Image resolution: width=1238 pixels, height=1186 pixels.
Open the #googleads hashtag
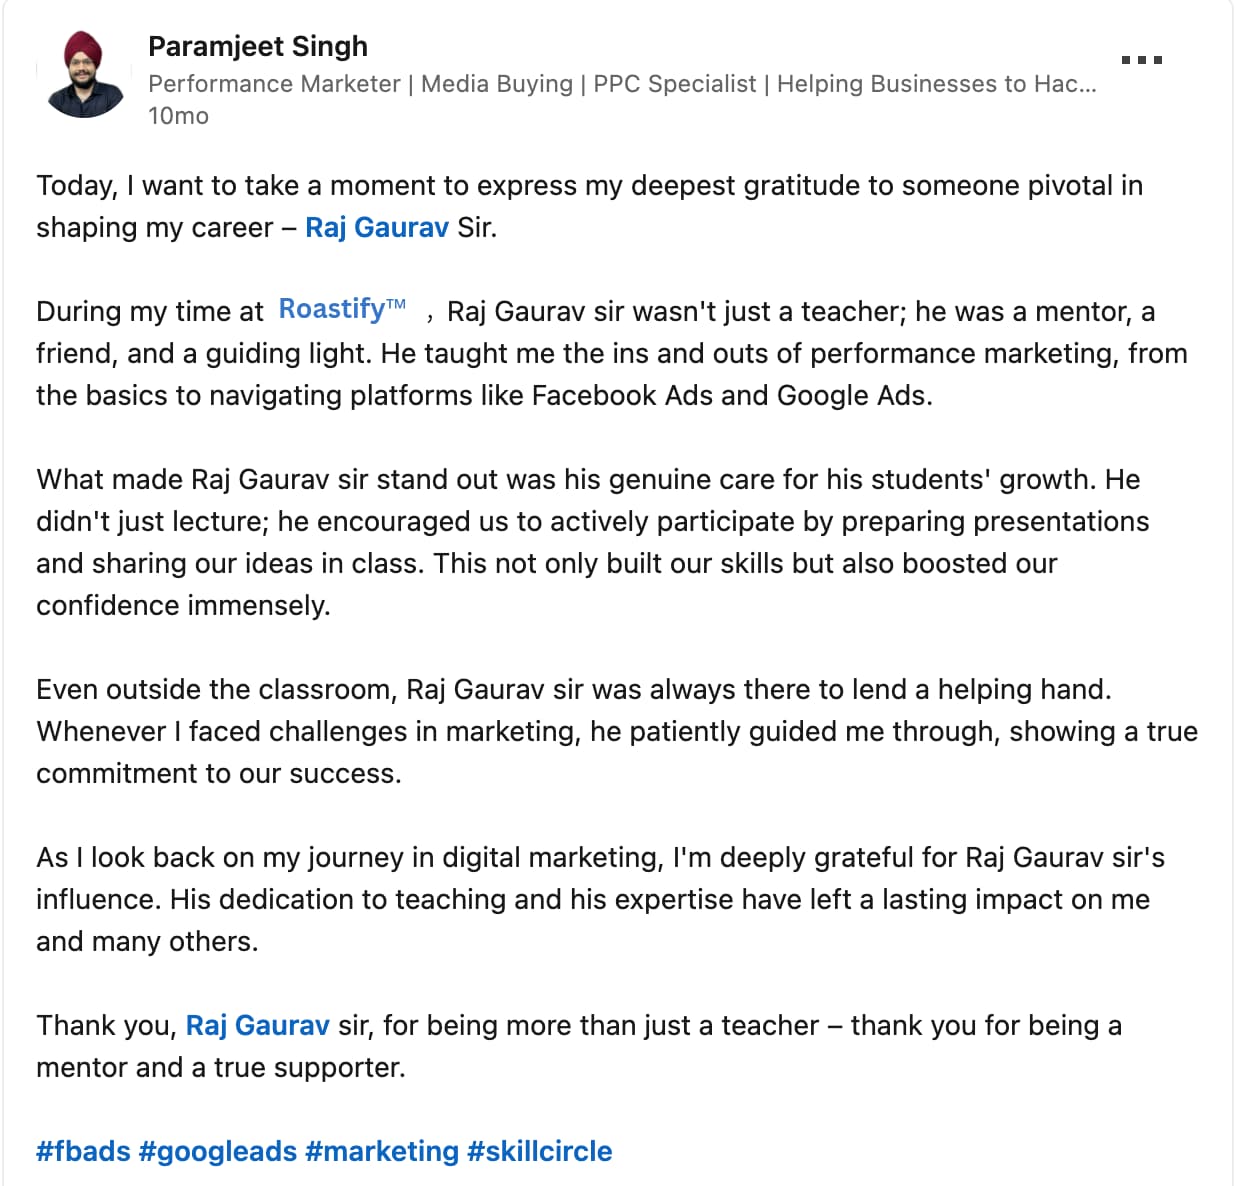217,1152
